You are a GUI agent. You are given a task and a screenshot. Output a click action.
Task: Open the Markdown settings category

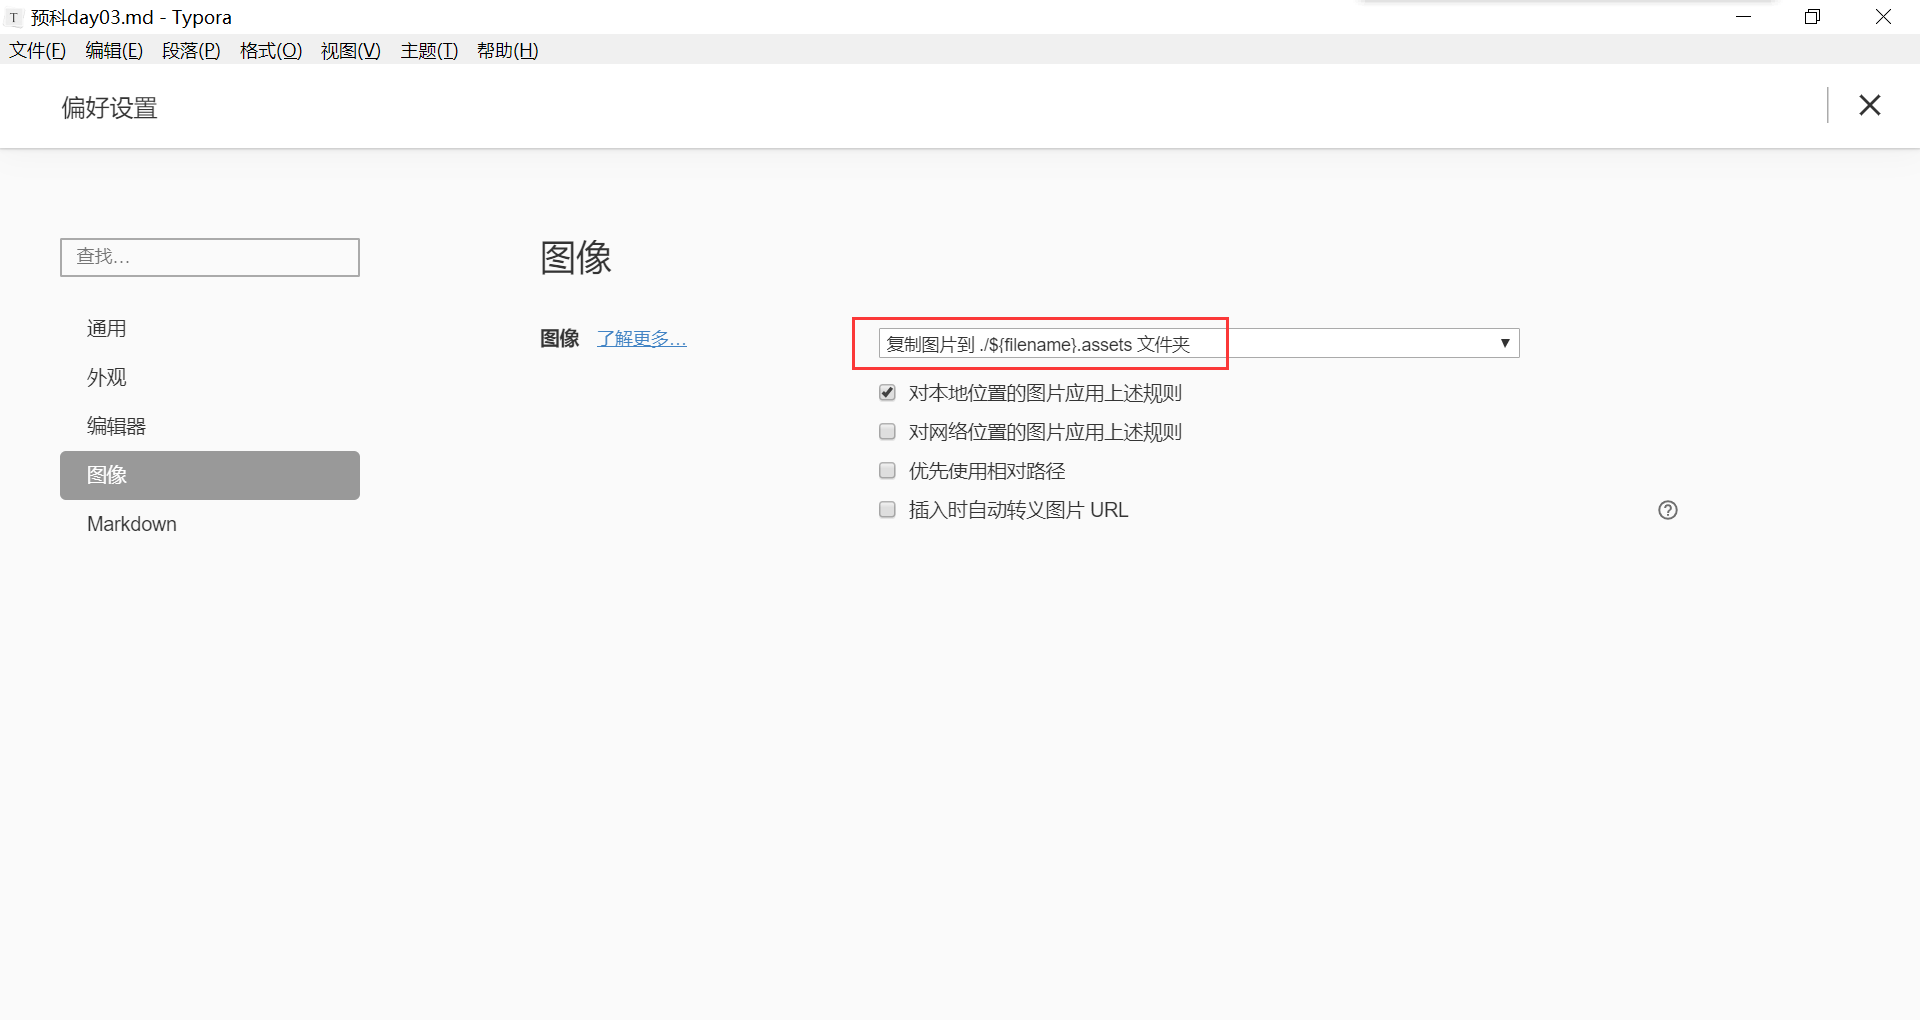tap(132, 524)
